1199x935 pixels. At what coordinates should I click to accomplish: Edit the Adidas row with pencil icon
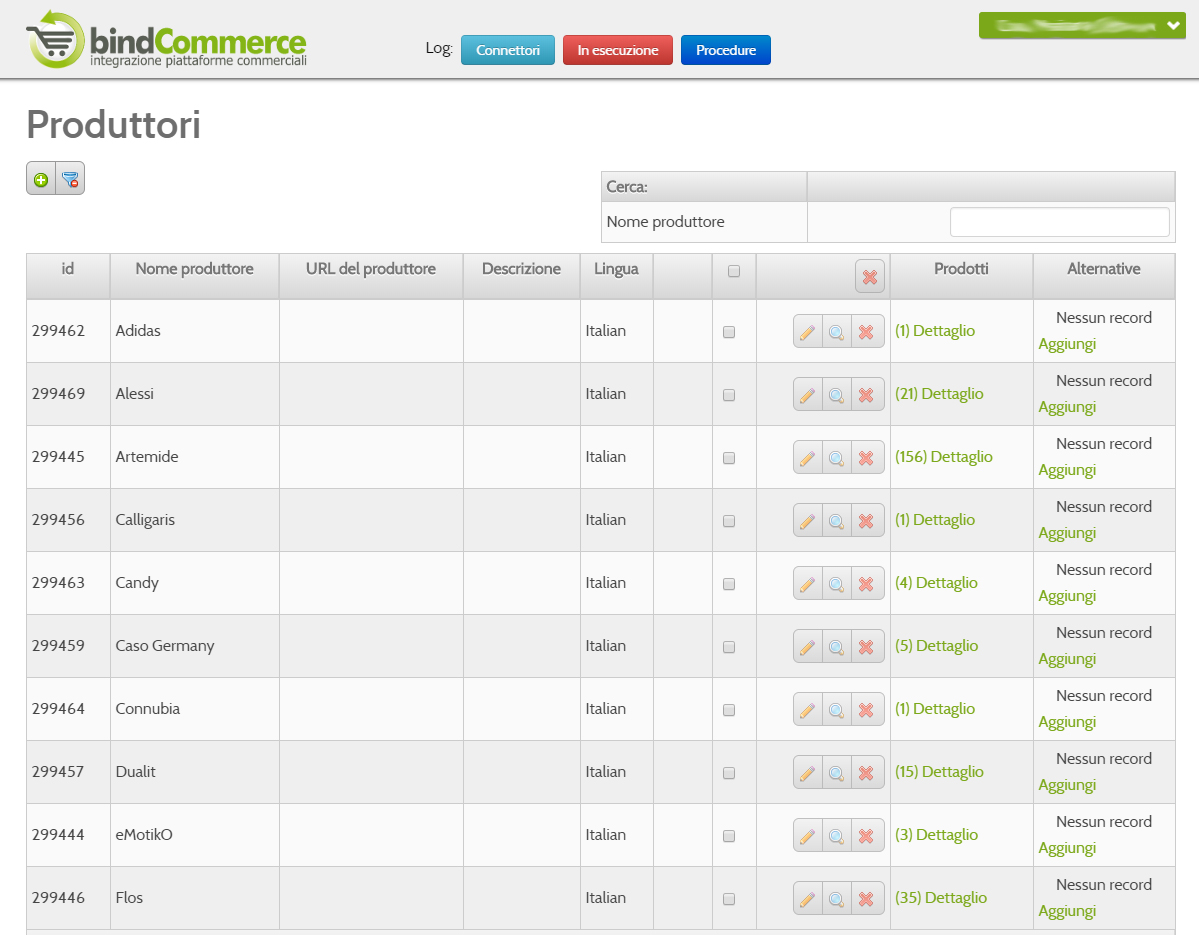click(807, 332)
